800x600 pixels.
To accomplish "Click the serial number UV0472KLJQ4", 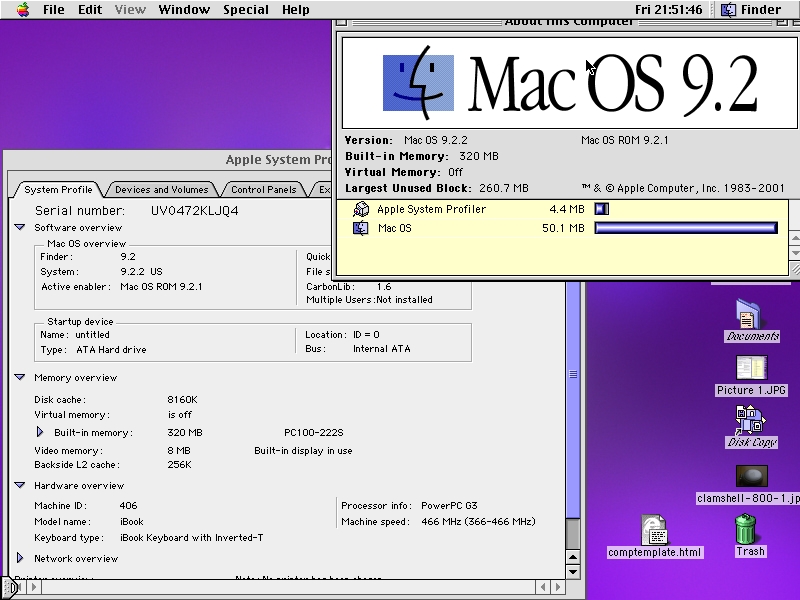I will point(194,211).
